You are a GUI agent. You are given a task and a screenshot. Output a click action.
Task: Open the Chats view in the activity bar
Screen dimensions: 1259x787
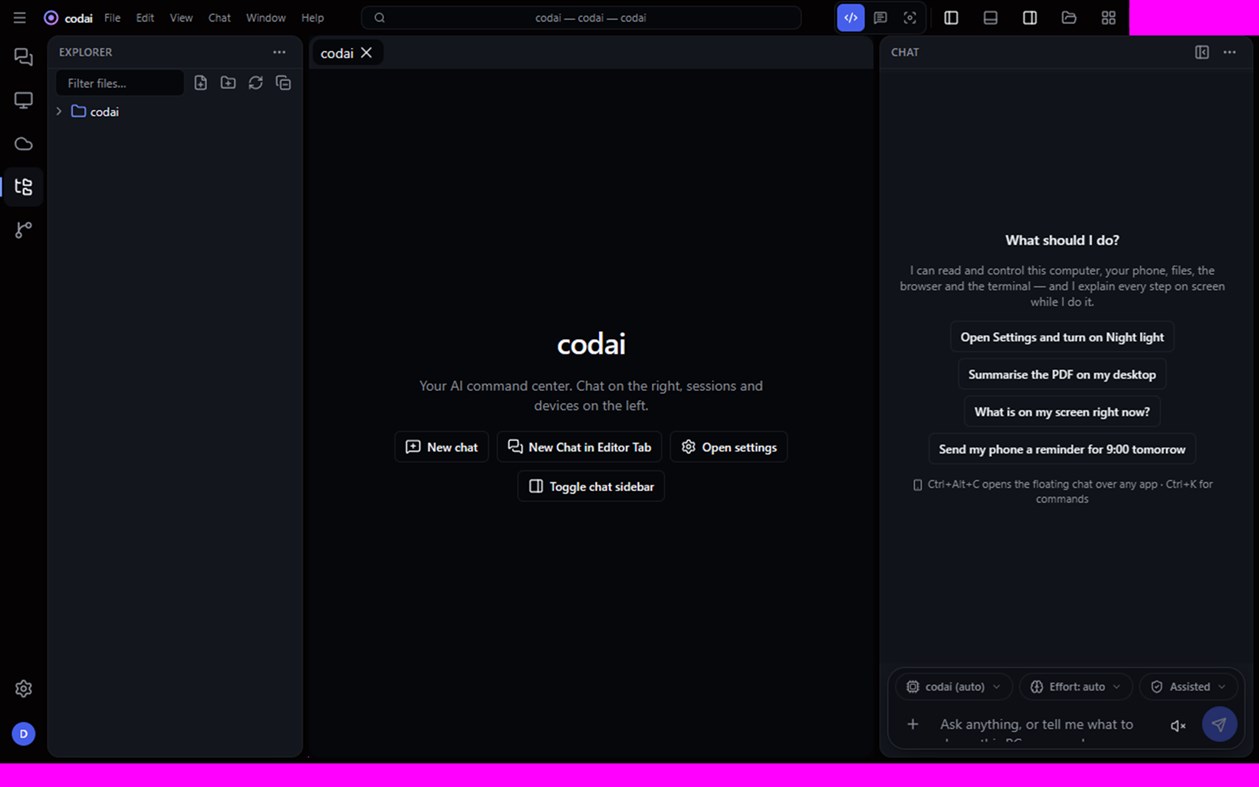pyautogui.click(x=23, y=57)
